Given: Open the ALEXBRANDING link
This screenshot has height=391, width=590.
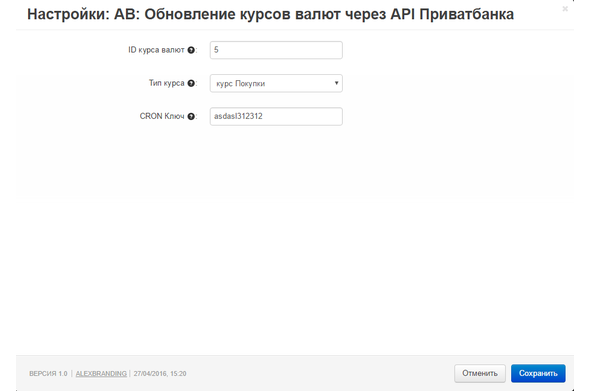Looking at the screenshot, I should click(x=101, y=374).
